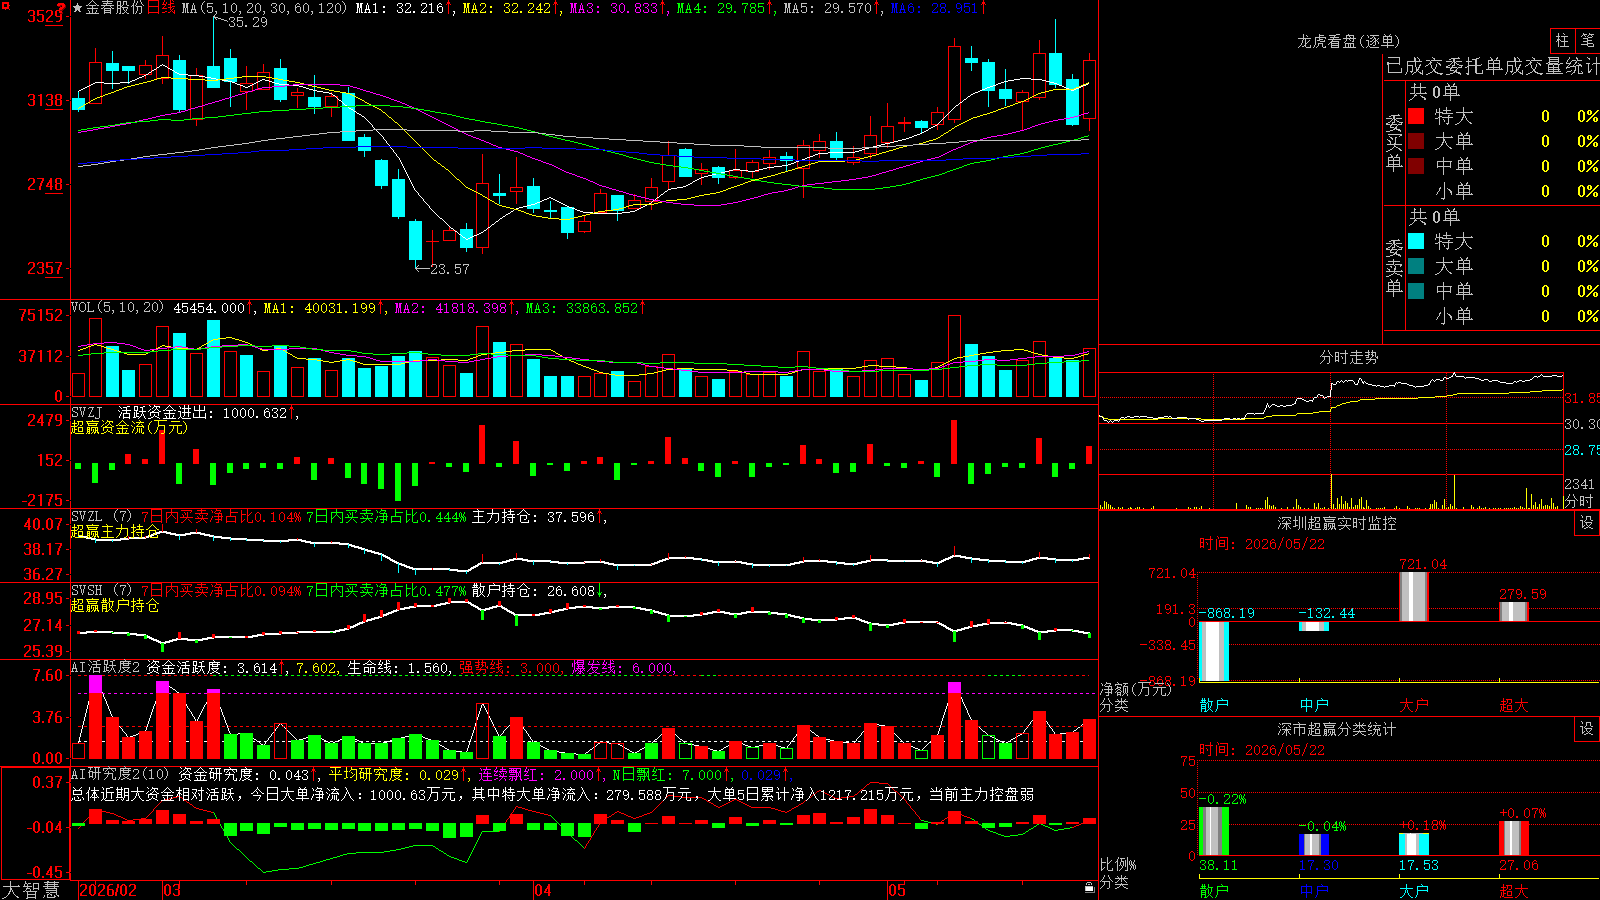Click the AI研究度2(10) indicator name
This screenshot has width=1600, height=900.
pos(121,775)
